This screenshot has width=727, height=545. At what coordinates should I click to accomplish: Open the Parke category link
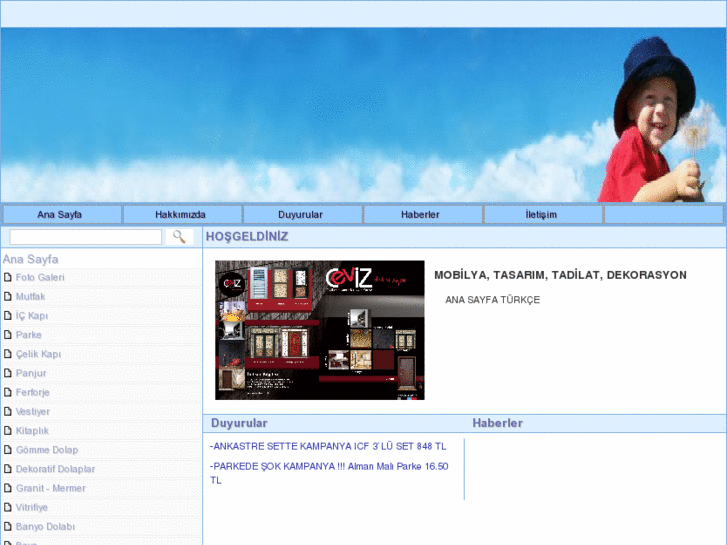28,335
